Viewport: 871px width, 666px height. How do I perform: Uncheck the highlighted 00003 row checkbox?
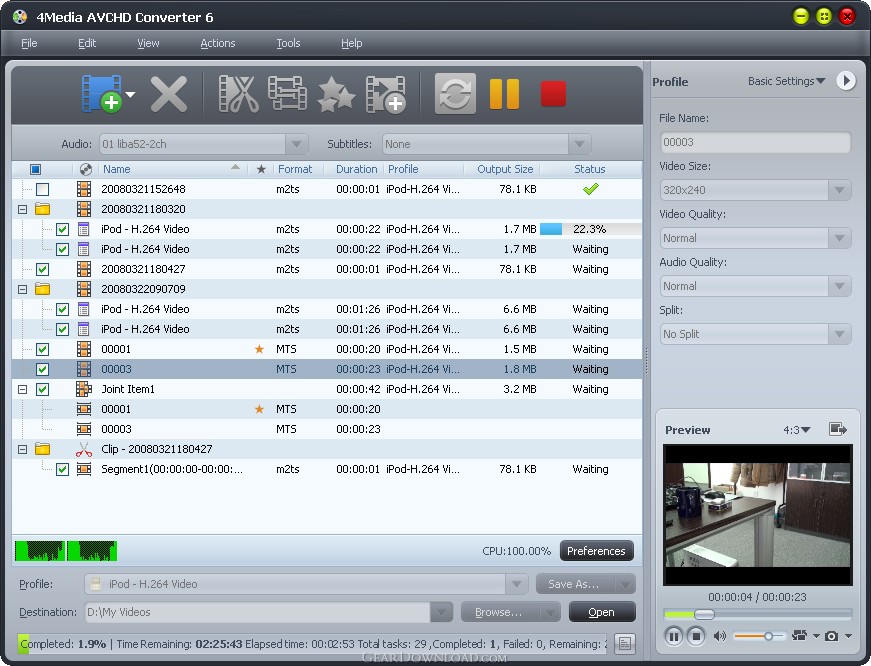(42, 369)
